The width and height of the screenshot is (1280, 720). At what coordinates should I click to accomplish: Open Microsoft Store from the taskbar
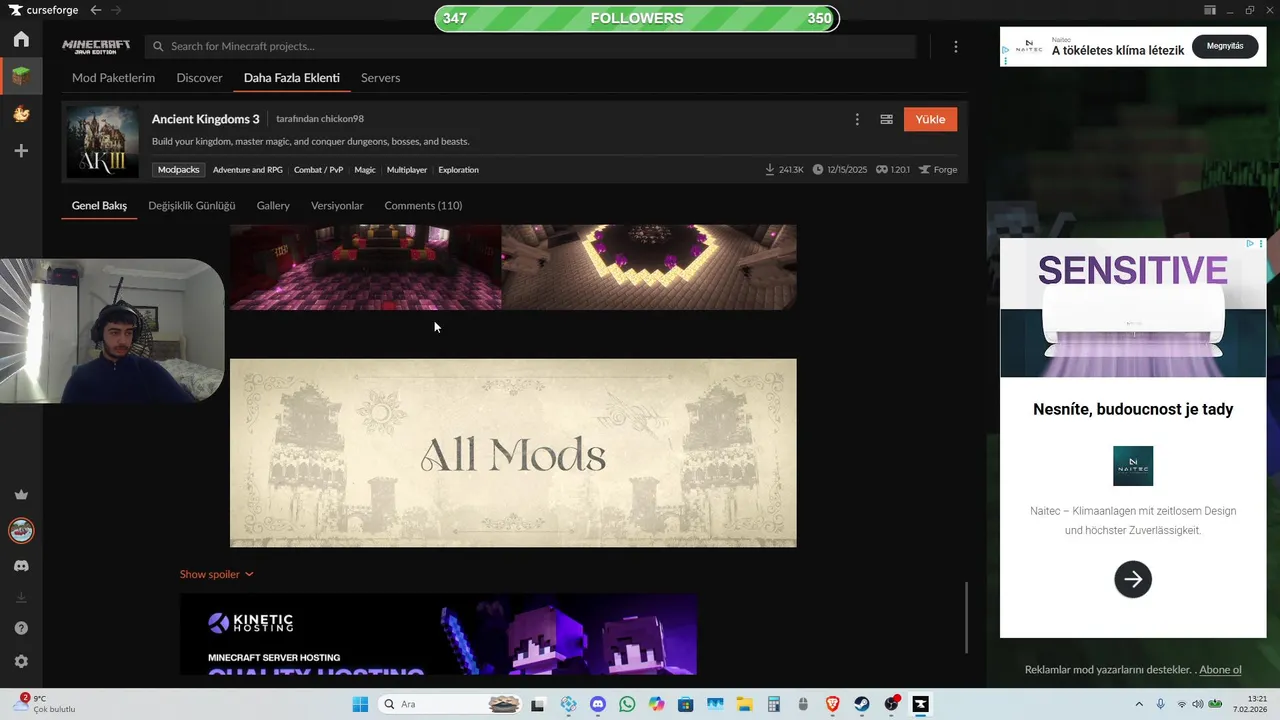click(x=686, y=704)
